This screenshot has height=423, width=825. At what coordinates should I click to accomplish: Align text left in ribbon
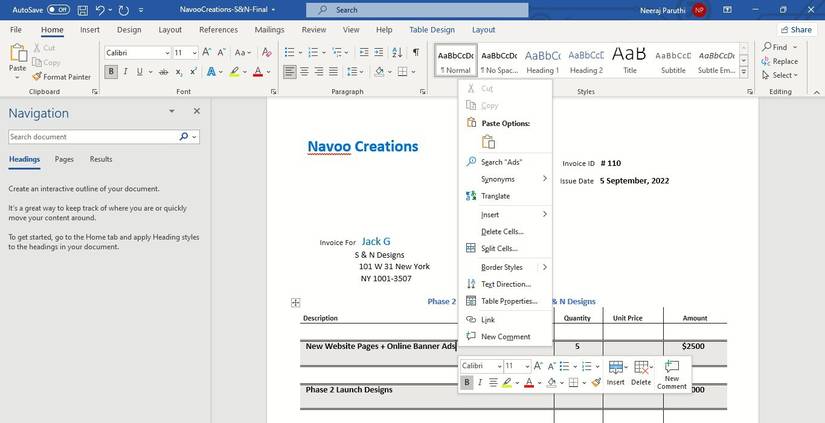point(289,72)
